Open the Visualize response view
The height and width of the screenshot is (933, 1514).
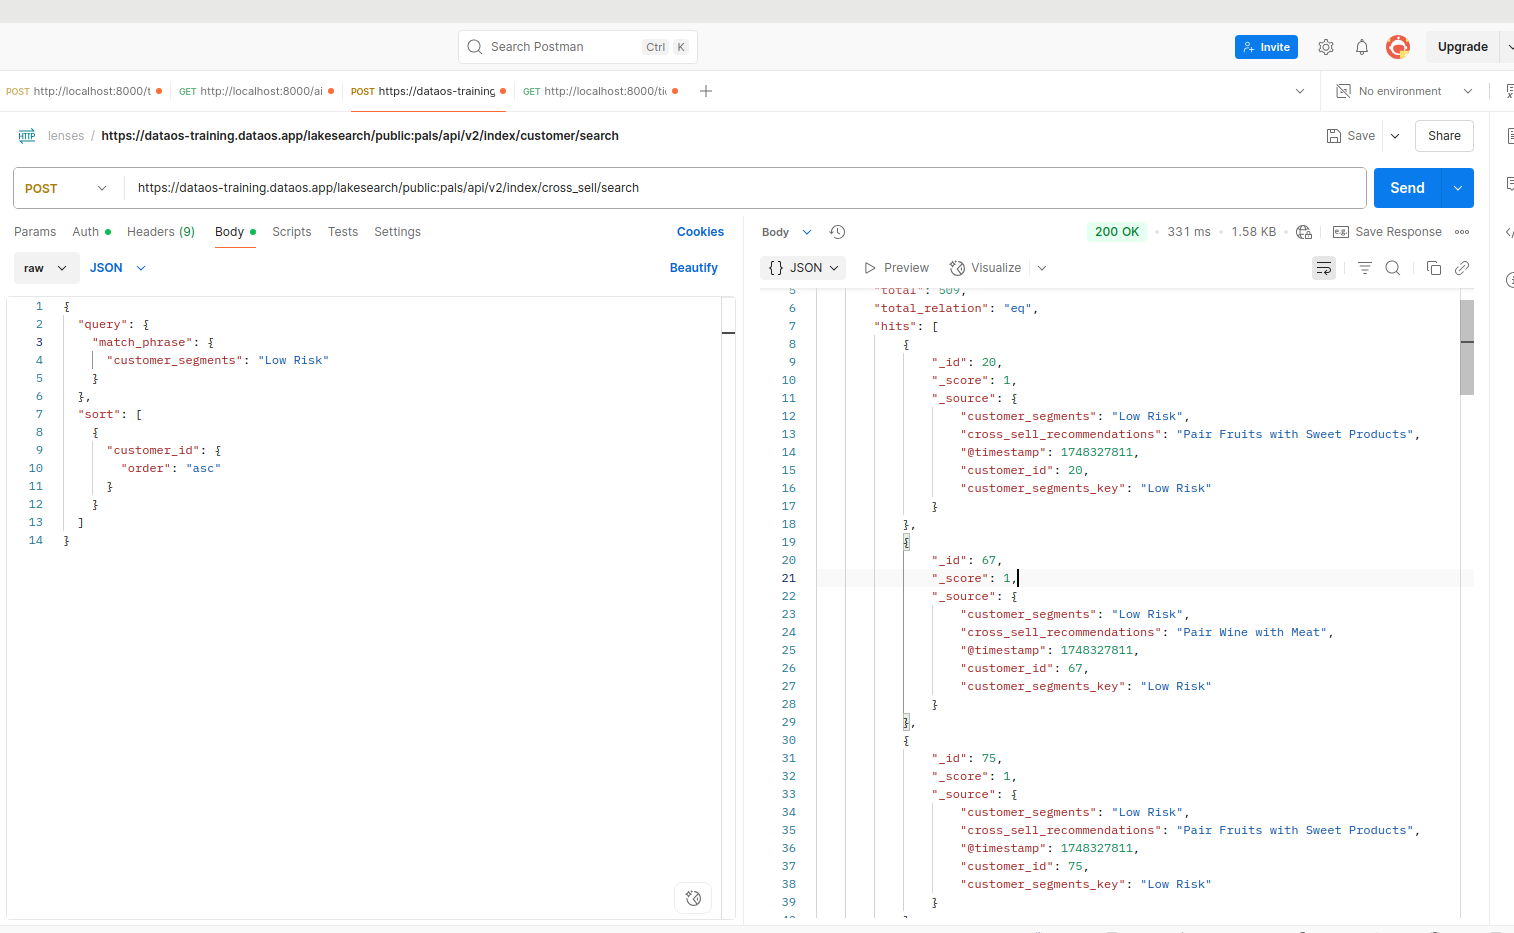985,268
